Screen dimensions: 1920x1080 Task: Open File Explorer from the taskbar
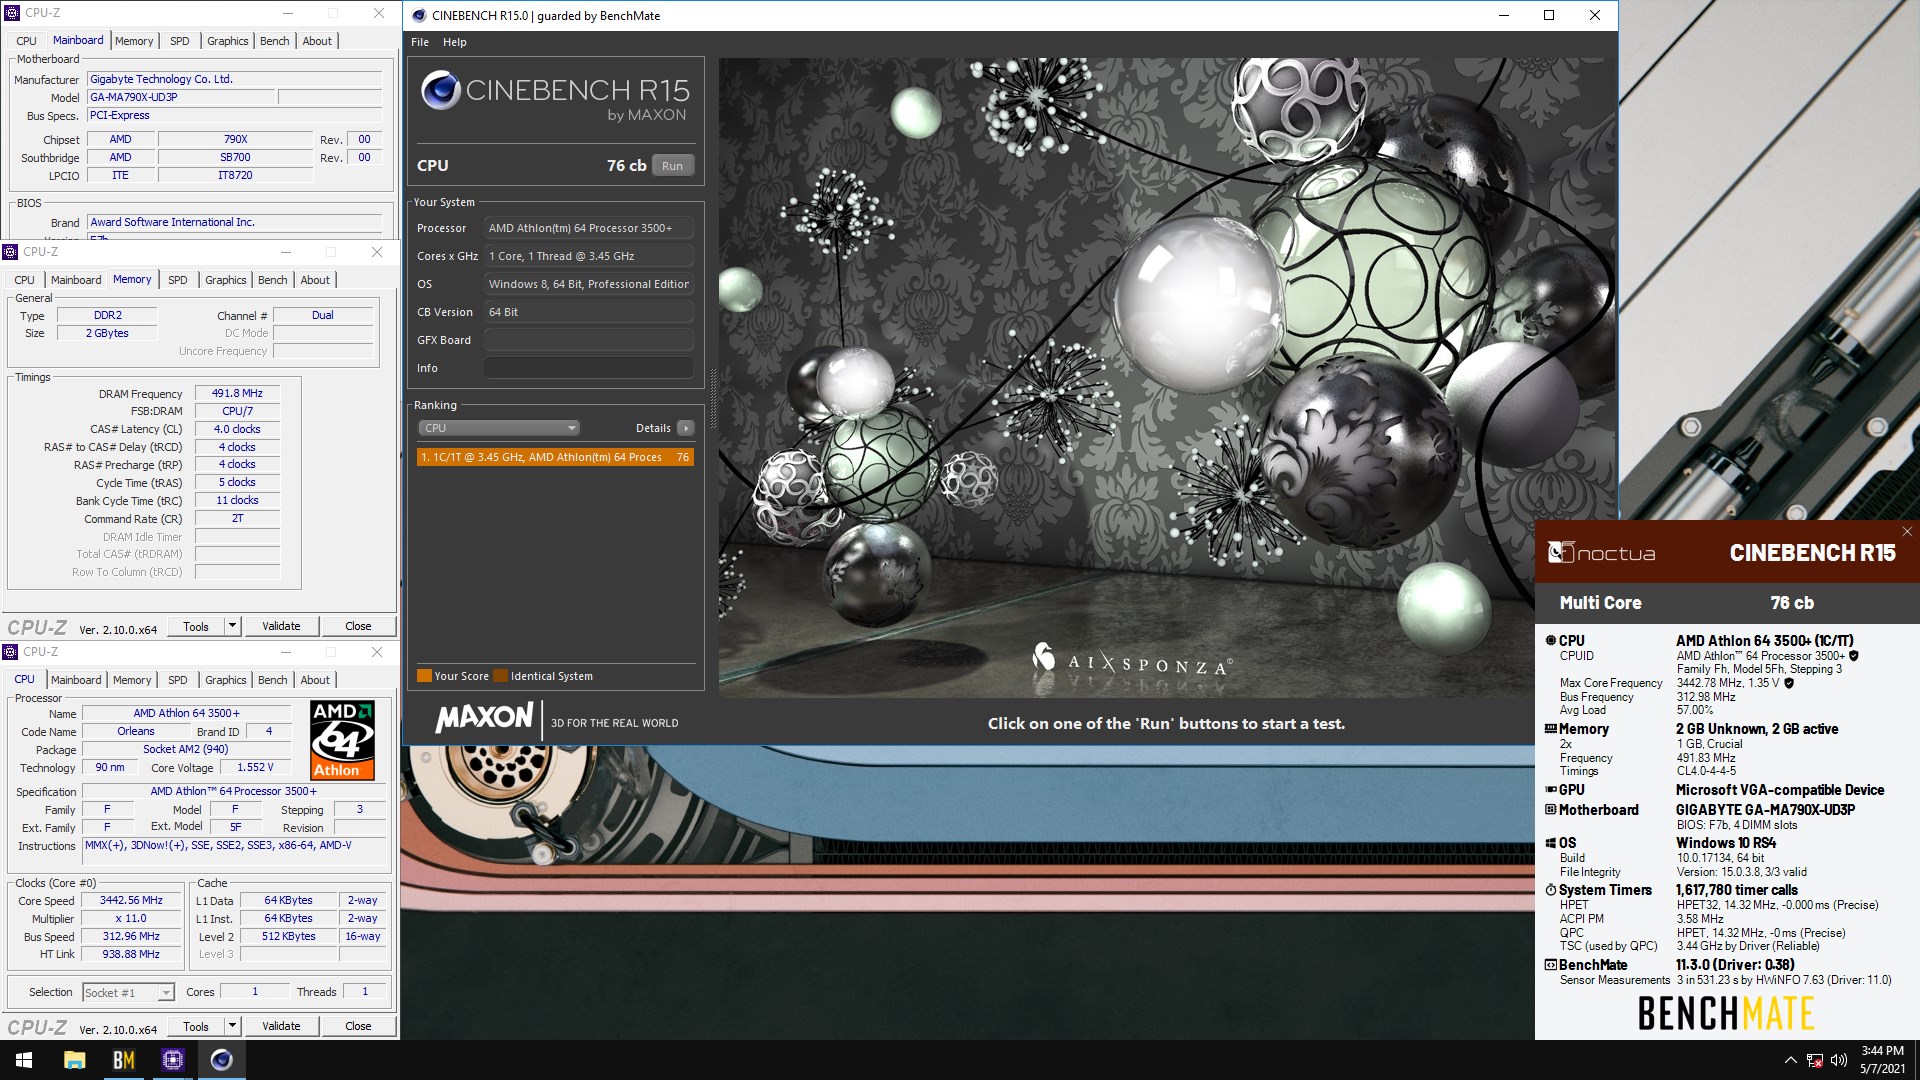[74, 1060]
